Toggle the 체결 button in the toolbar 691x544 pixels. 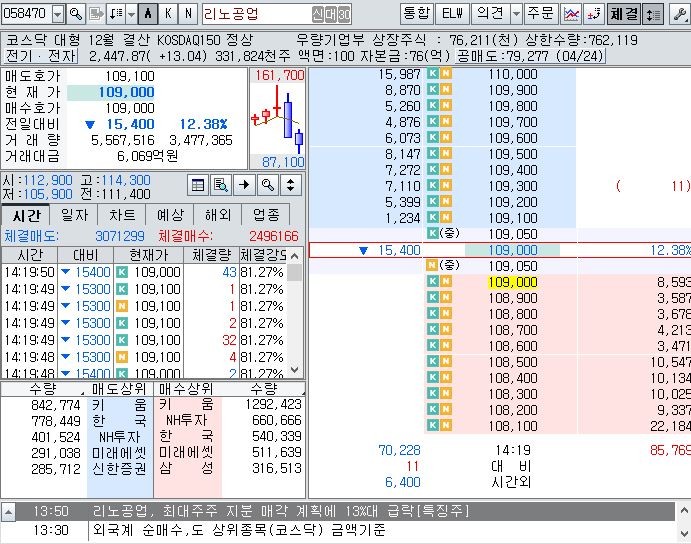[x=624, y=14]
